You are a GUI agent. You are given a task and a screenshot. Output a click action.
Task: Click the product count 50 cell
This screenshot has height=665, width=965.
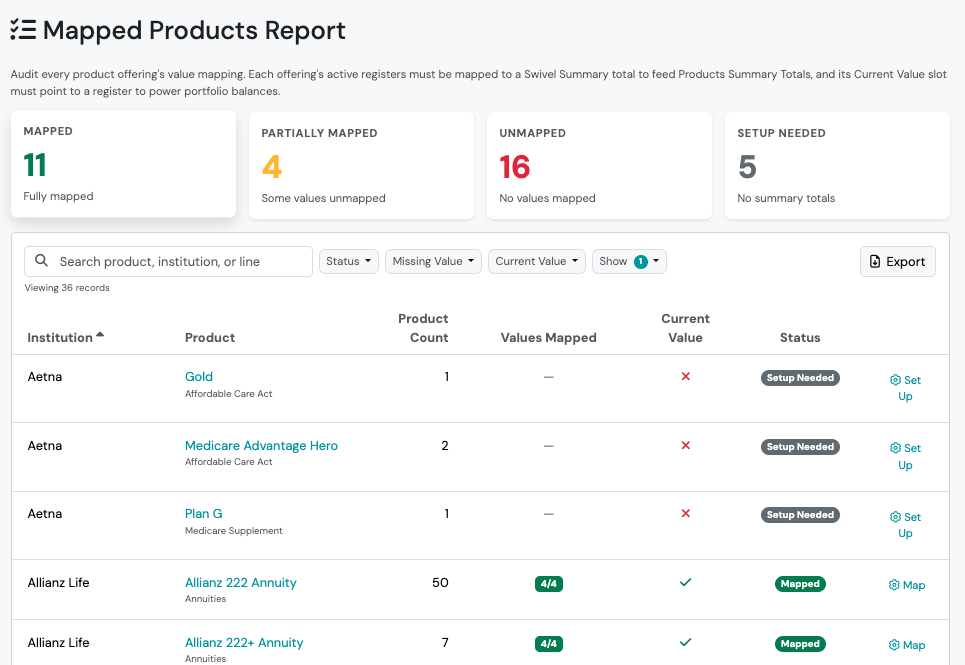pos(440,583)
